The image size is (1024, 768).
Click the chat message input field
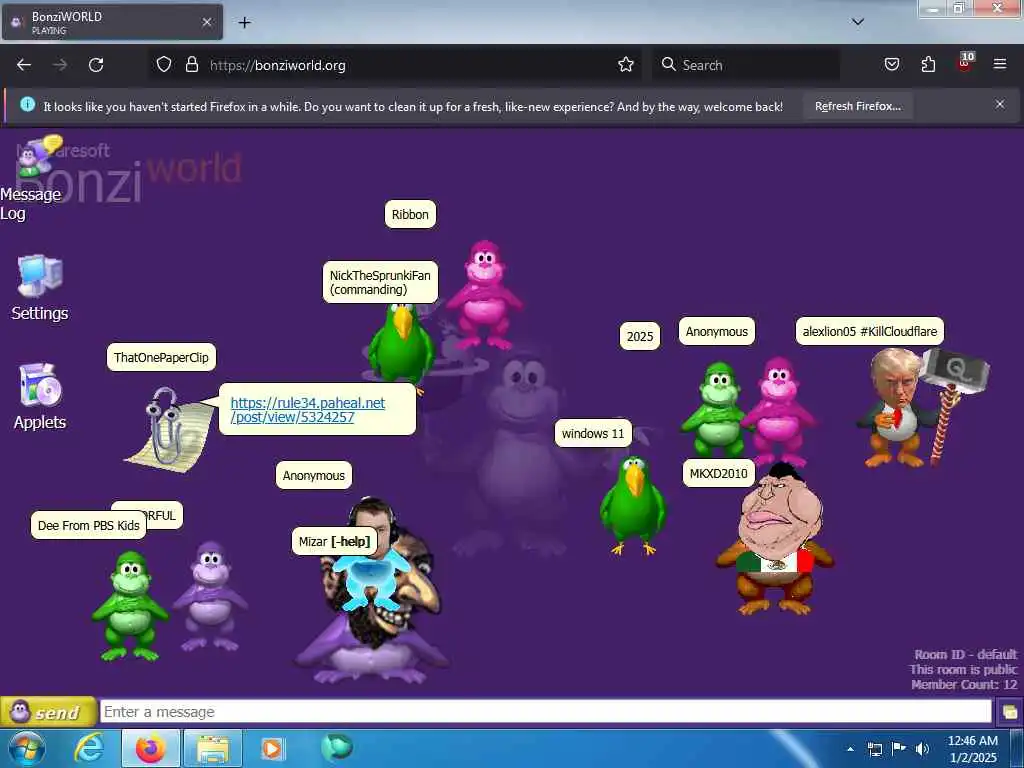545,711
